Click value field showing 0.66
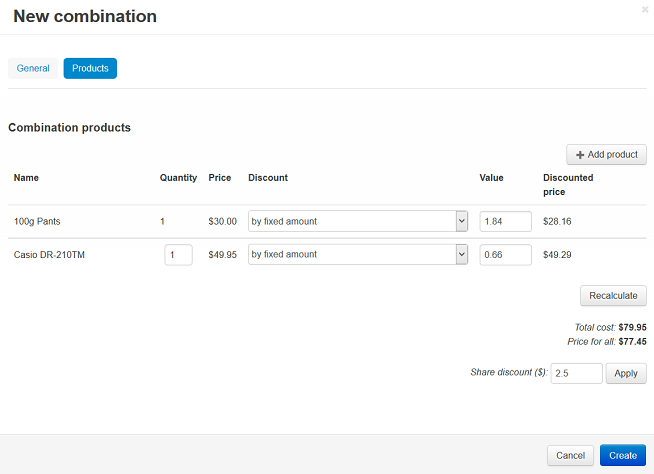Viewport: 654px width, 474px height. point(506,255)
